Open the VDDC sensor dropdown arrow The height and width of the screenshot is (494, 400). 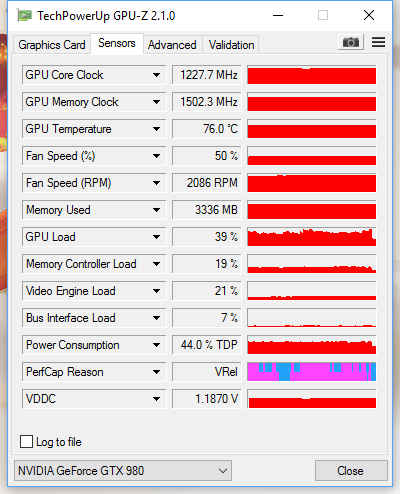pyautogui.click(x=156, y=399)
